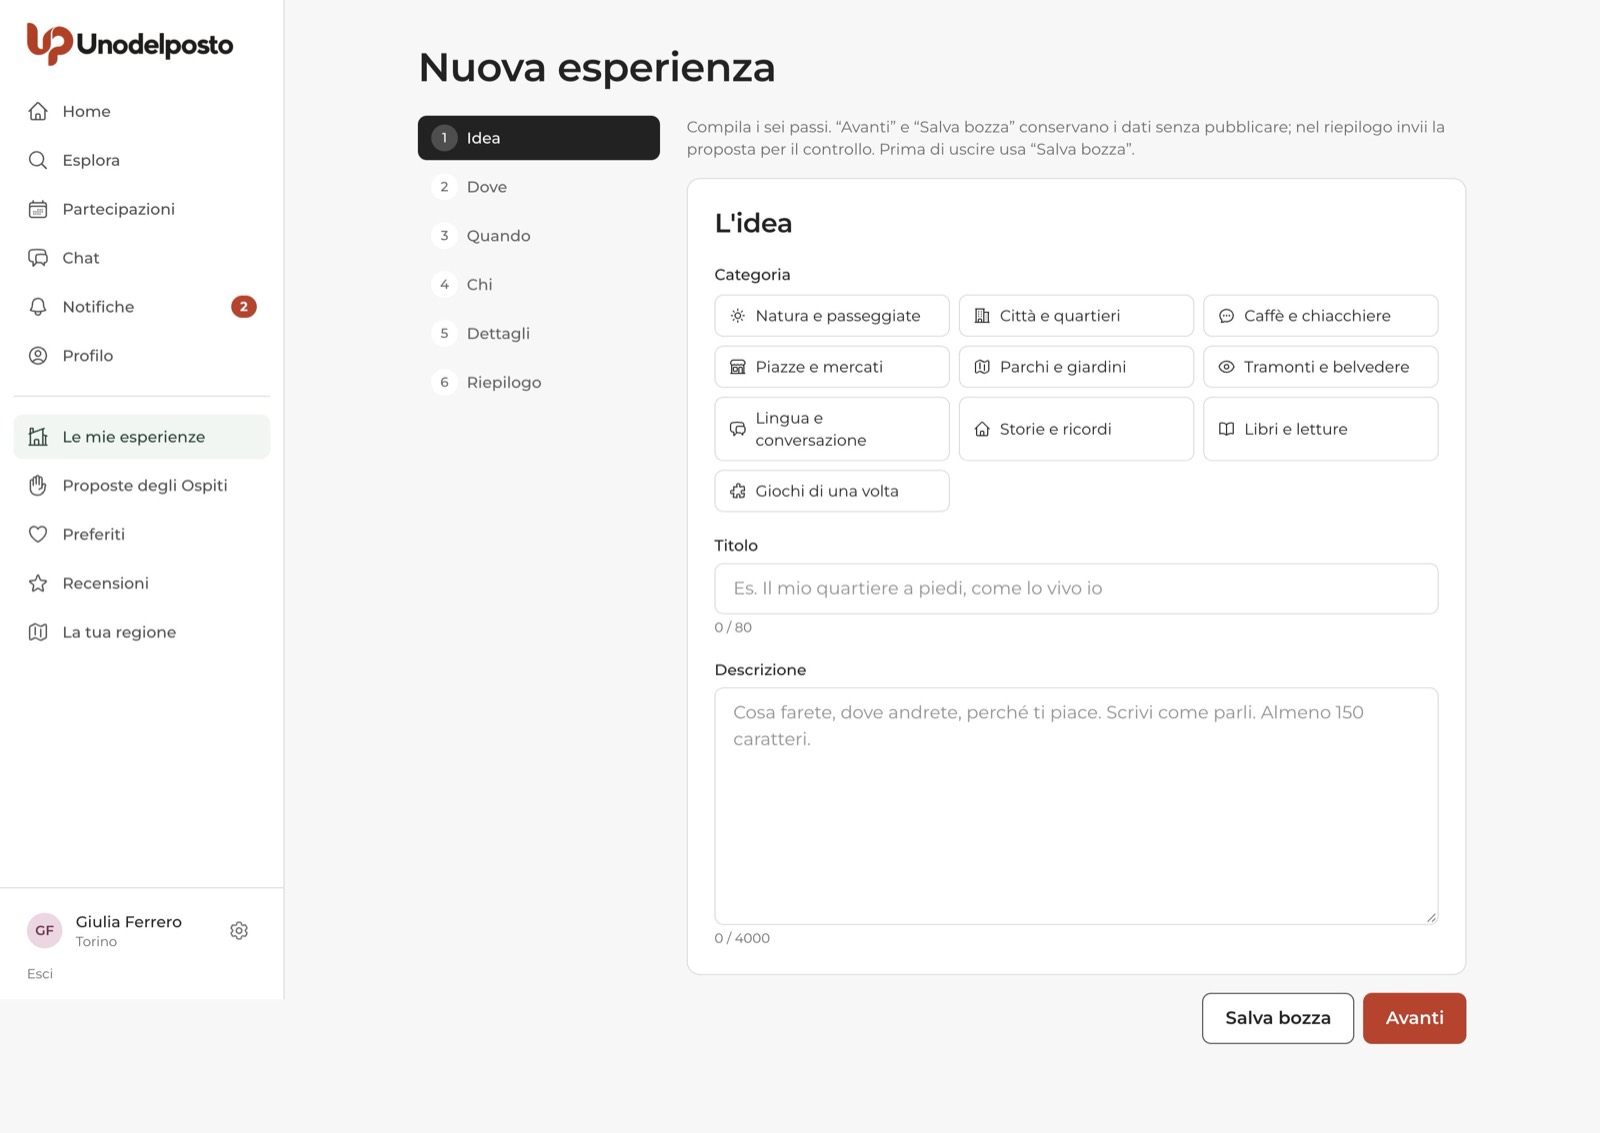1600x1133 pixels.
Task: Open the settings gear next to Giulia Ferrero
Action: (239, 931)
